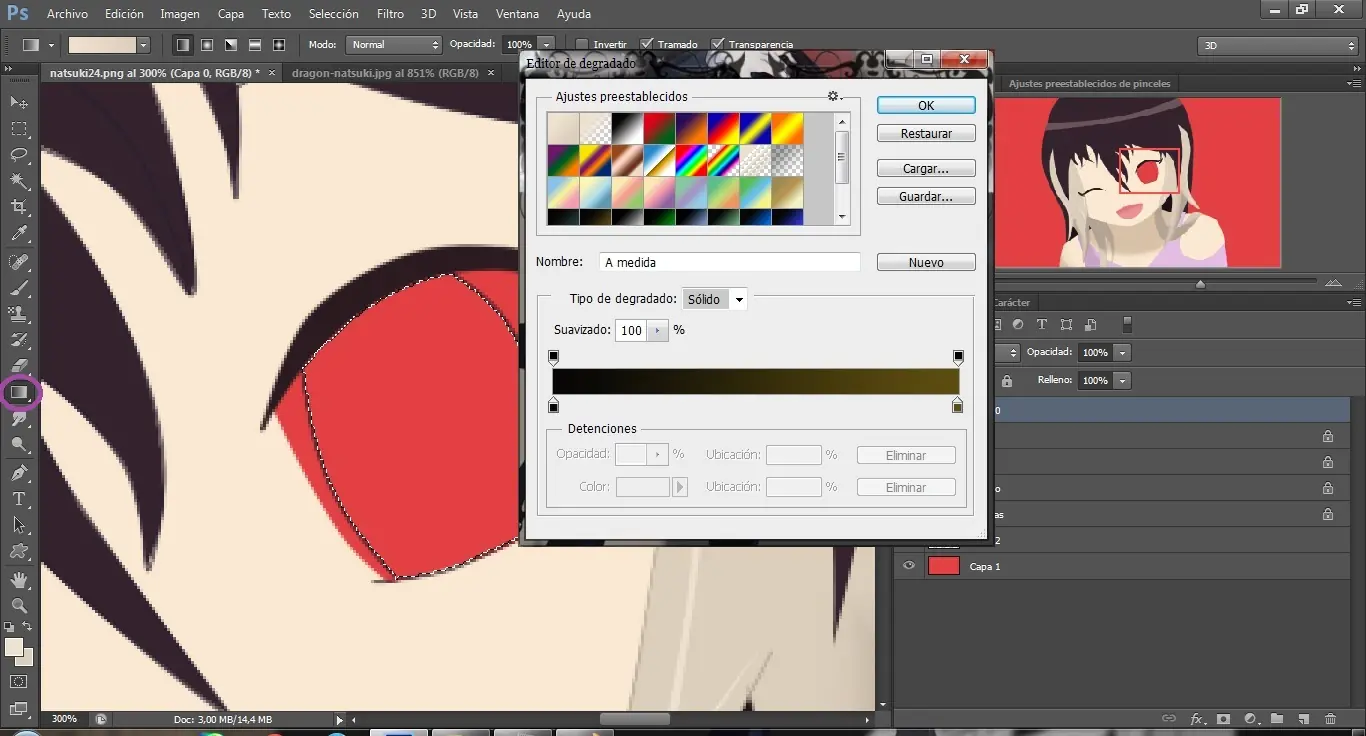Click the gear icon in gradient presets

[x=832, y=96]
